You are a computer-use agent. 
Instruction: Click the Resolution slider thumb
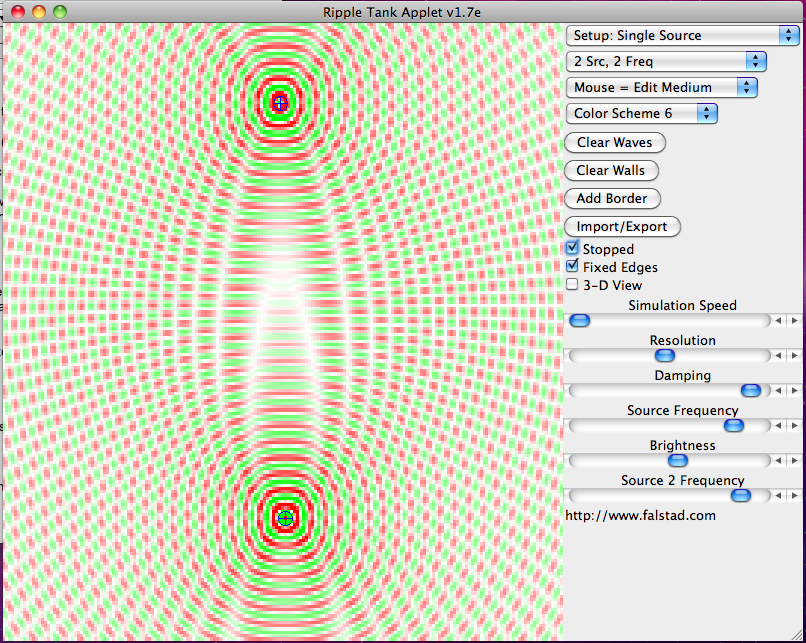(665, 356)
